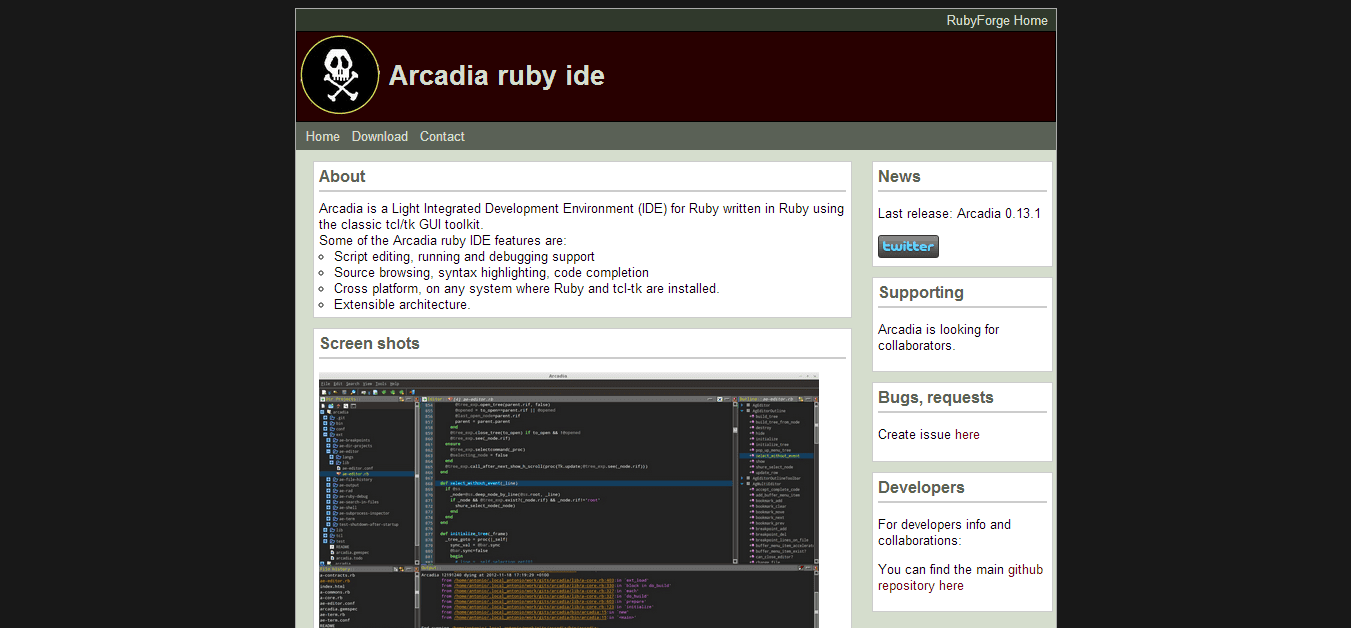Click the Supporting heading
The image size is (1351, 628).
pos(921,293)
